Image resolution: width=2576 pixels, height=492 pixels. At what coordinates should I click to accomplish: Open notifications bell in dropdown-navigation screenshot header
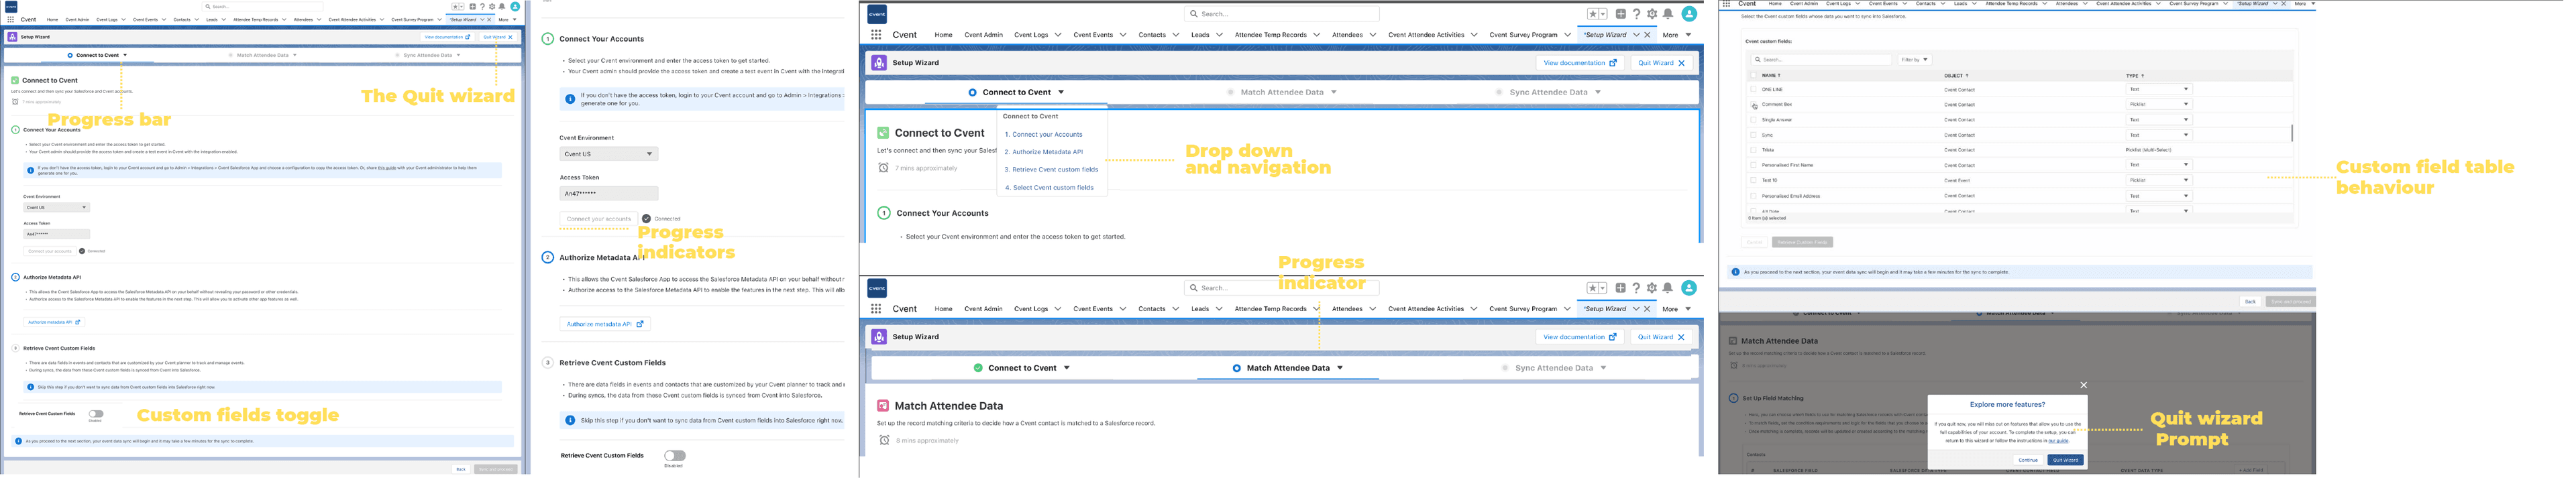[1668, 14]
